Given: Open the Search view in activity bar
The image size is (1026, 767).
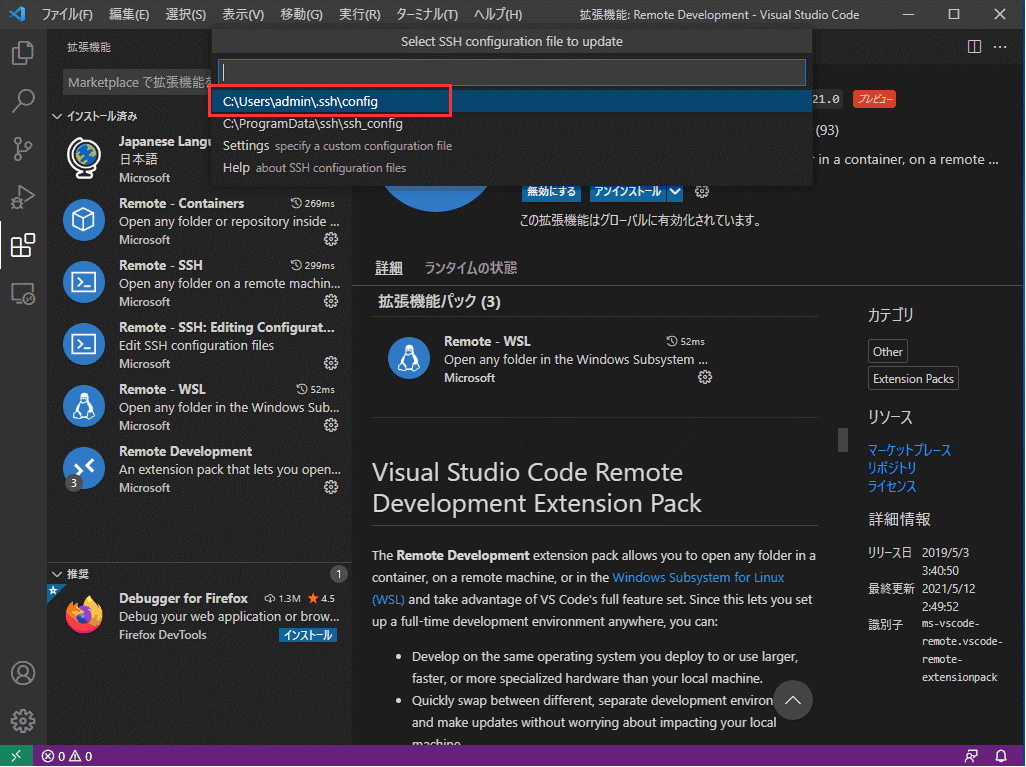Looking at the screenshot, I should coord(23,101).
